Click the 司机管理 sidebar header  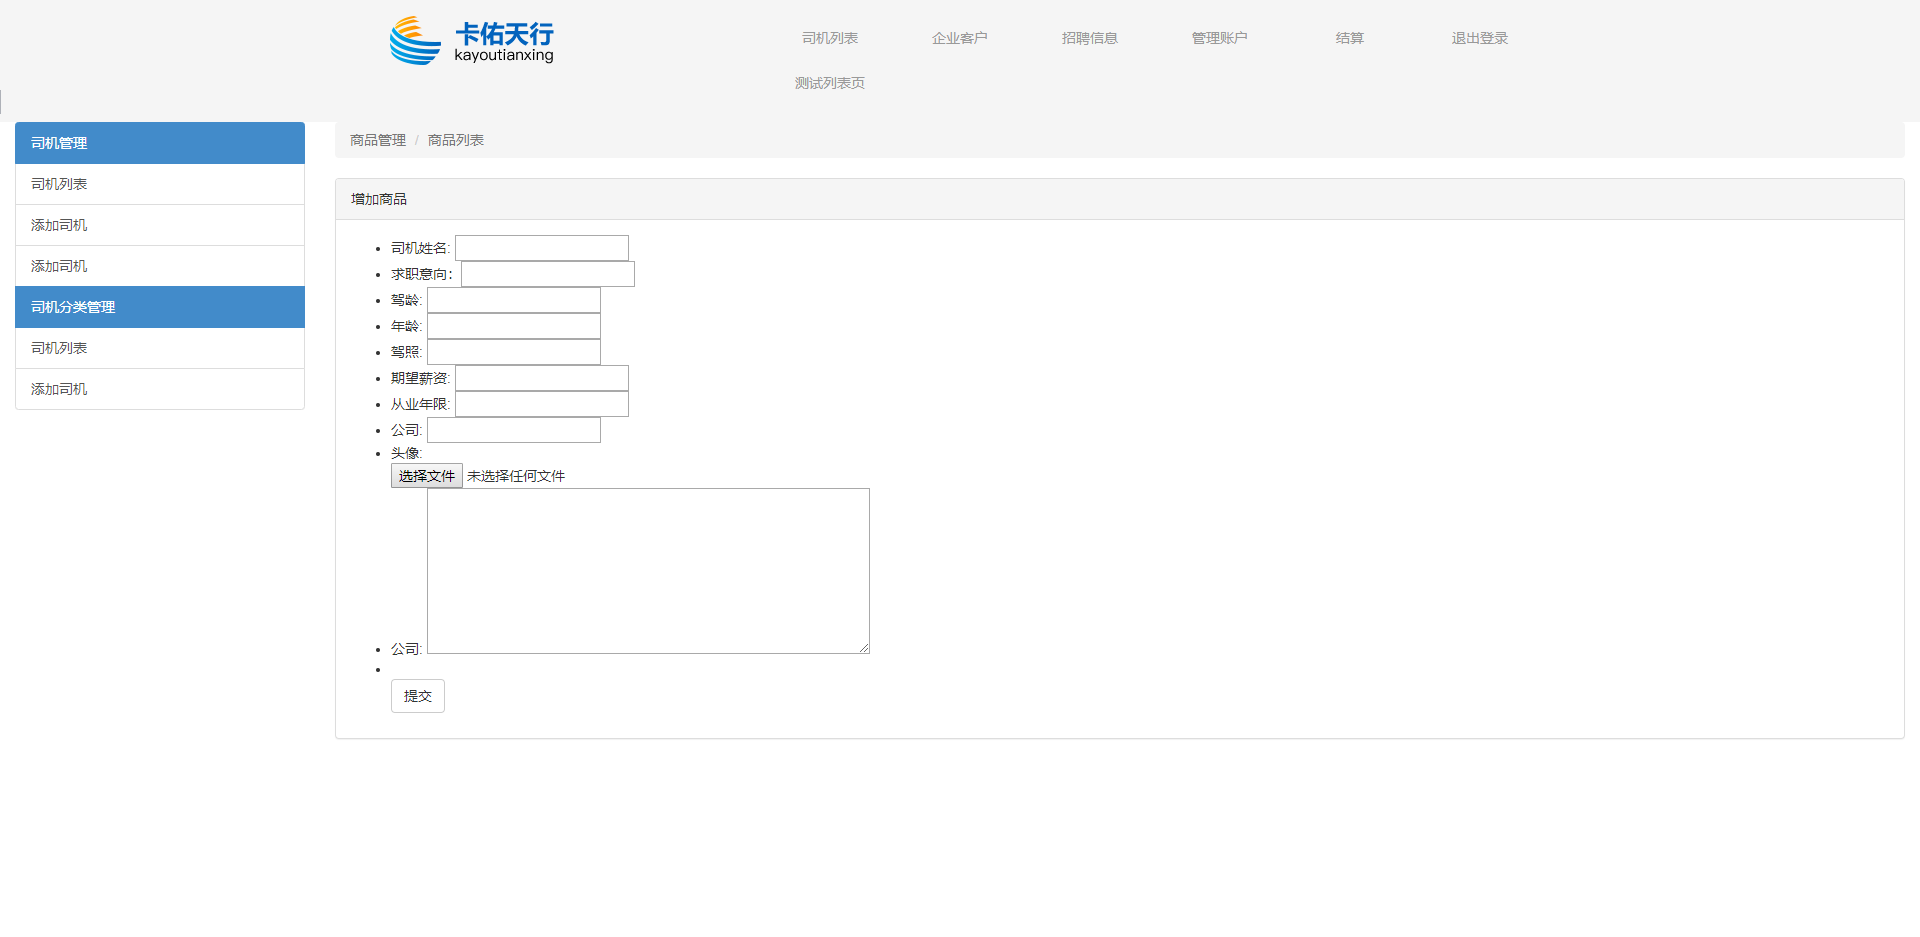coord(160,143)
